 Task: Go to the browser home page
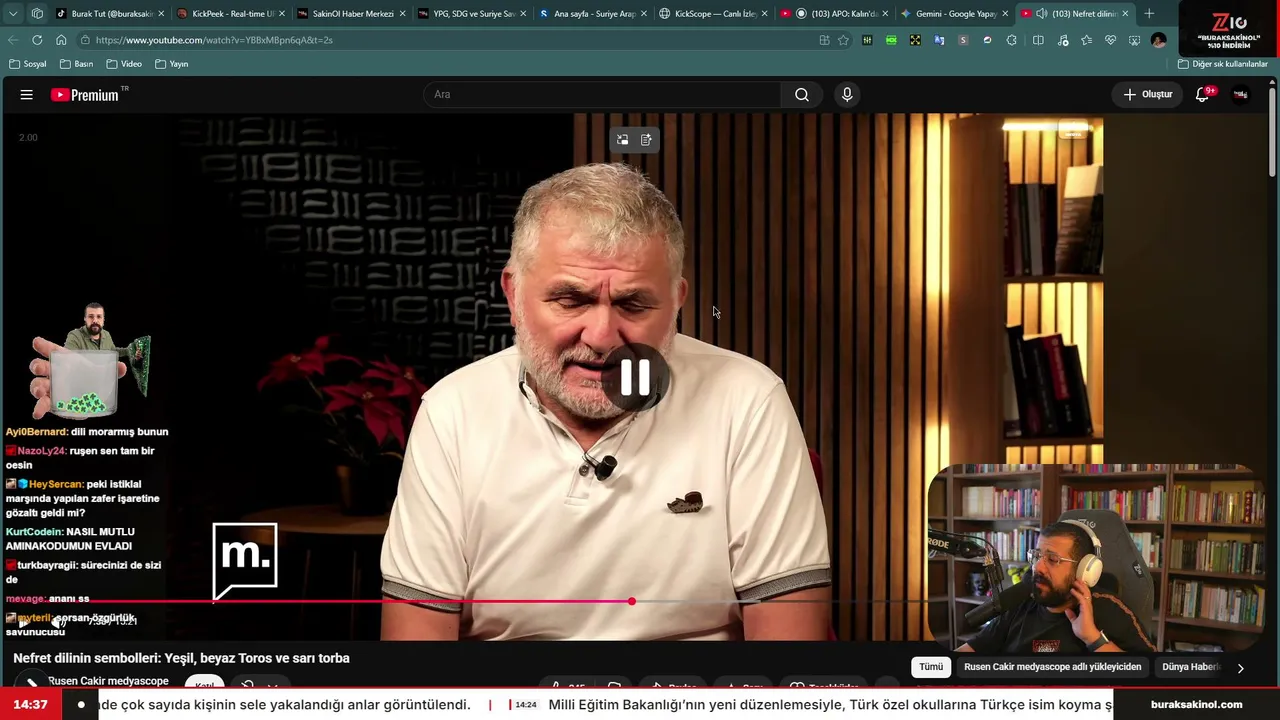tap(61, 40)
